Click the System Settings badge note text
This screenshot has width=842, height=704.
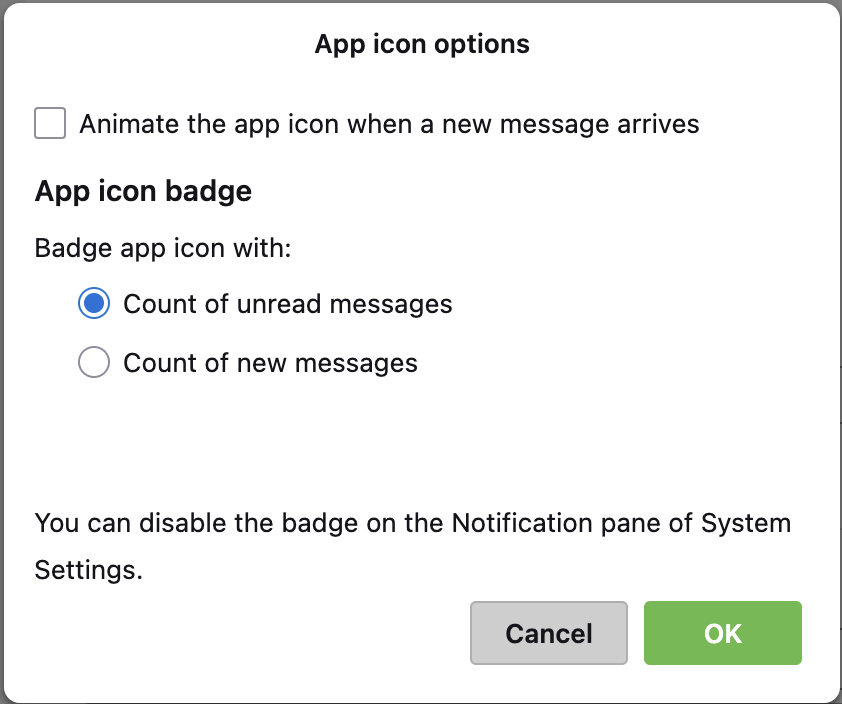pos(412,523)
